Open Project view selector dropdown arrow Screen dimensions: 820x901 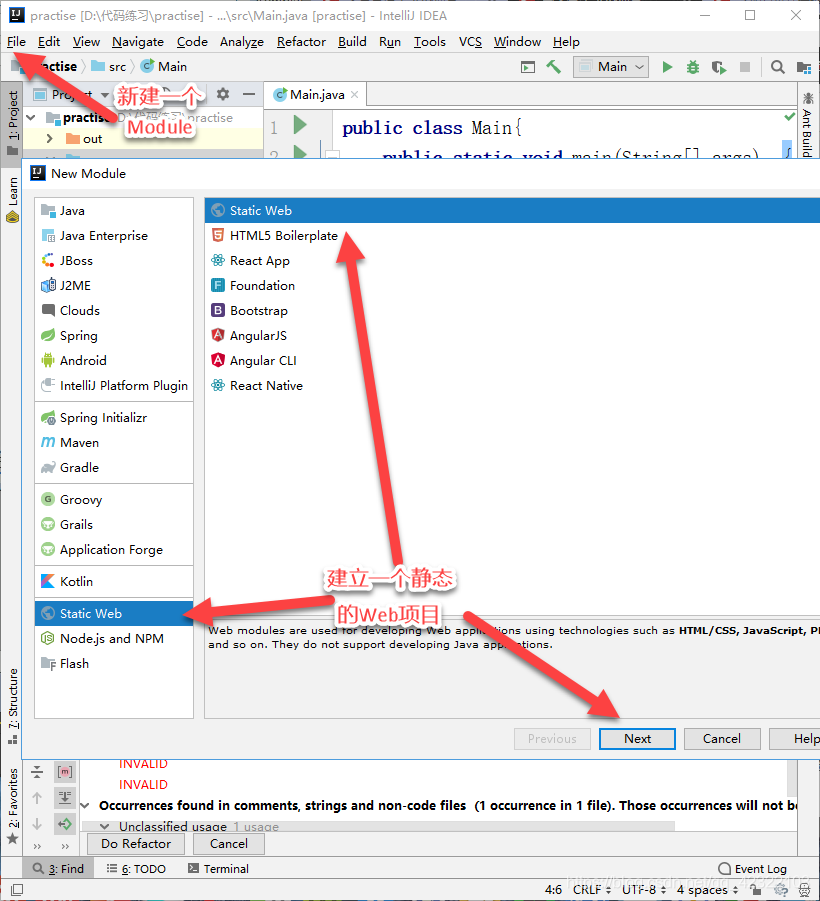tap(105, 94)
